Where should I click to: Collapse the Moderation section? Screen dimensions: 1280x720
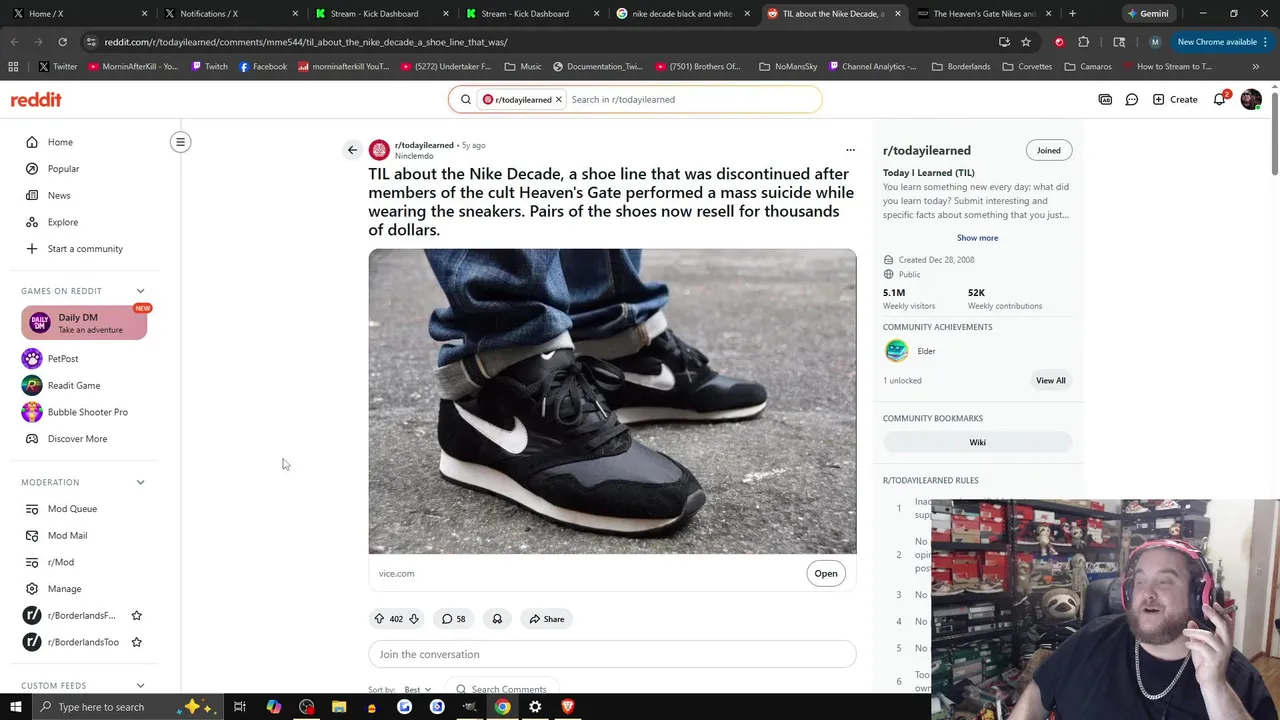click(x=140, y=482)
